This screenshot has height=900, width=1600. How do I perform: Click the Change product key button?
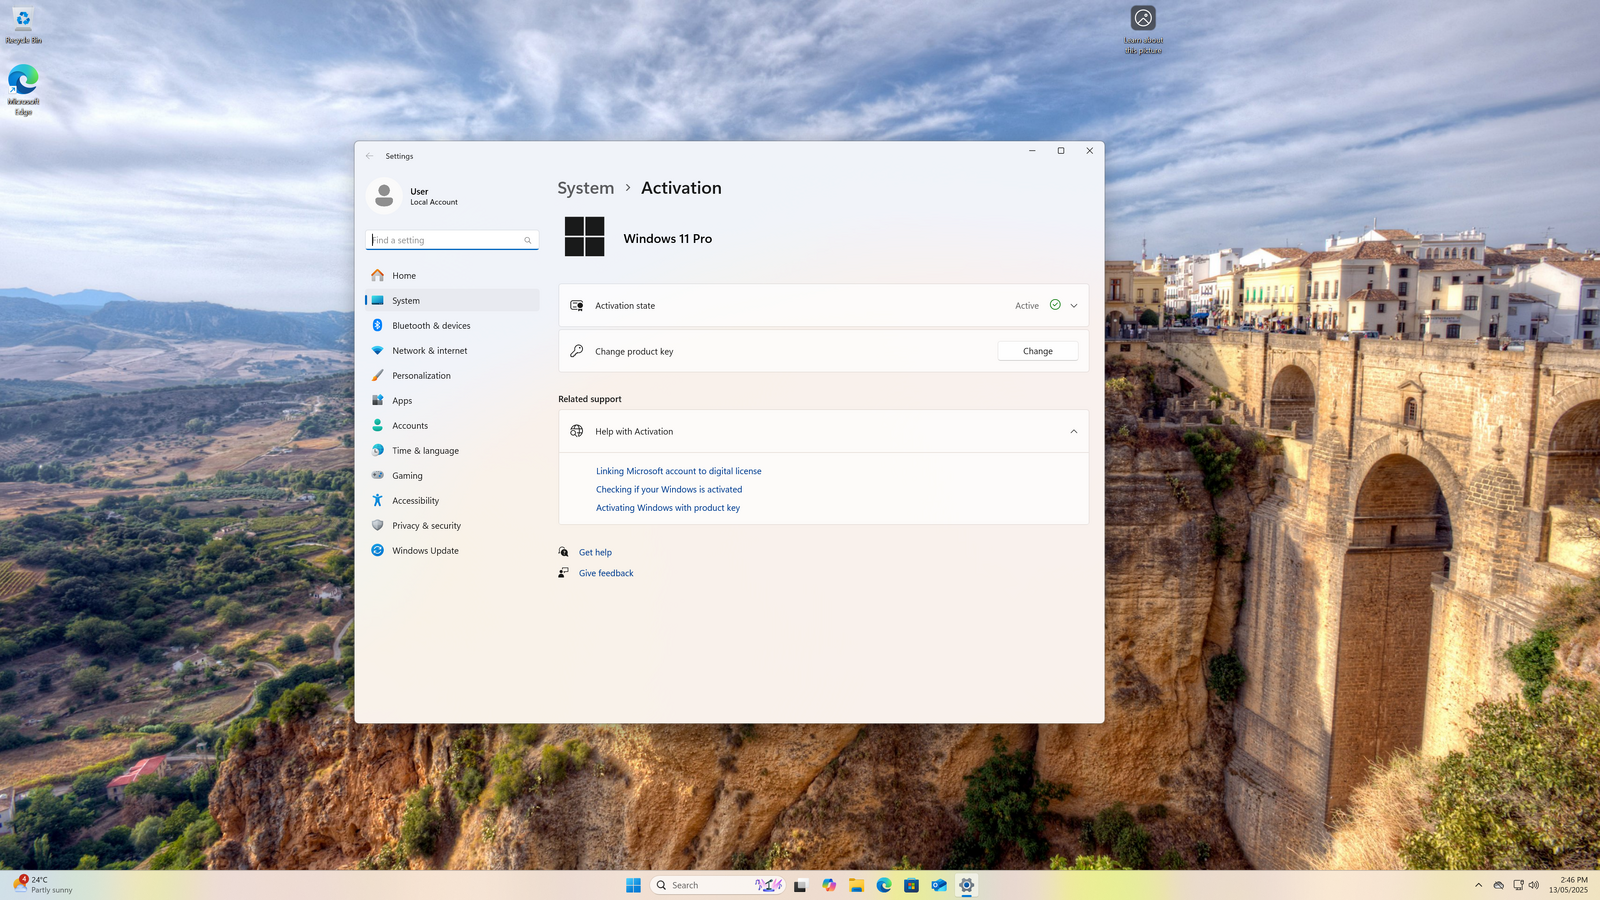pyautogui.click(x=1038, y=351)
